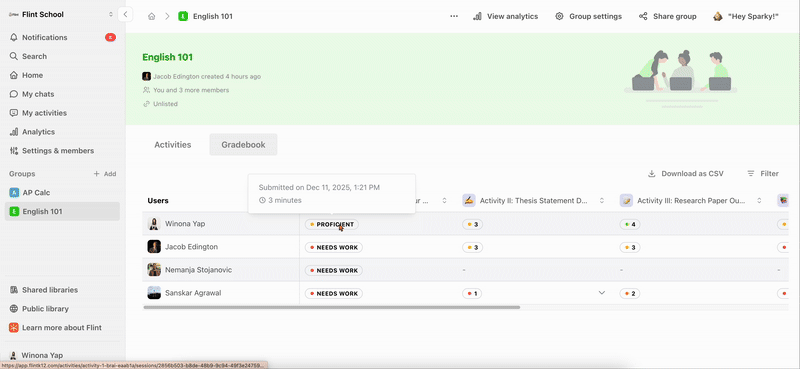Click Sanskar Agrawal's Activity III score 2
800x369 pixels.
(x=630, y=293)
